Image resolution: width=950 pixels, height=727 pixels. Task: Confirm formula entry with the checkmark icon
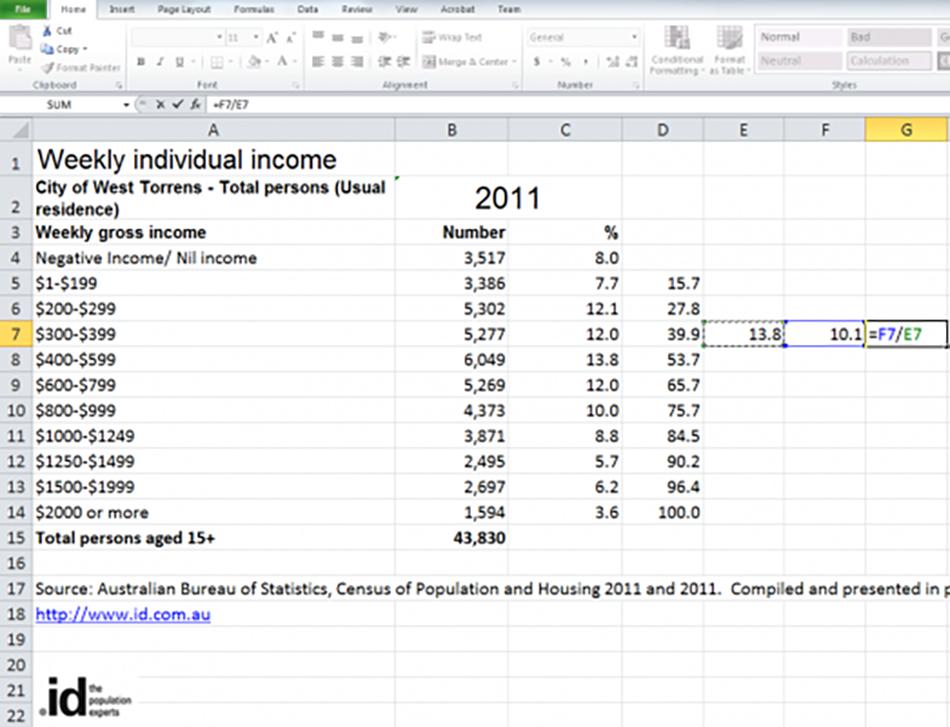click(177, 105)
